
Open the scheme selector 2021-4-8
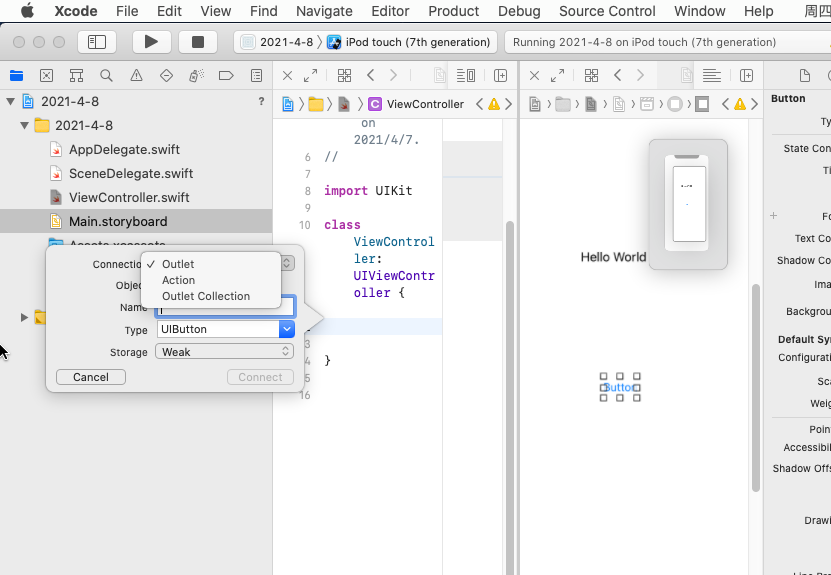pyautogui.click(x=278, y=42)
